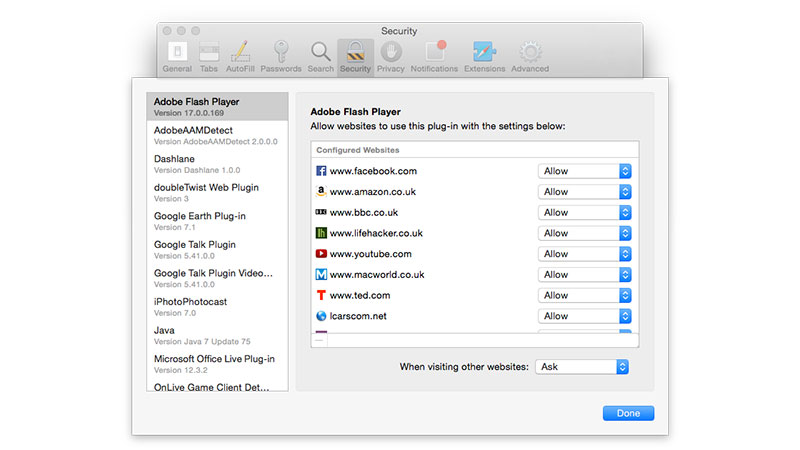Select the Security padlock pane
The width and height of the screenshot is (800, 450).
[x=355, y=57]
